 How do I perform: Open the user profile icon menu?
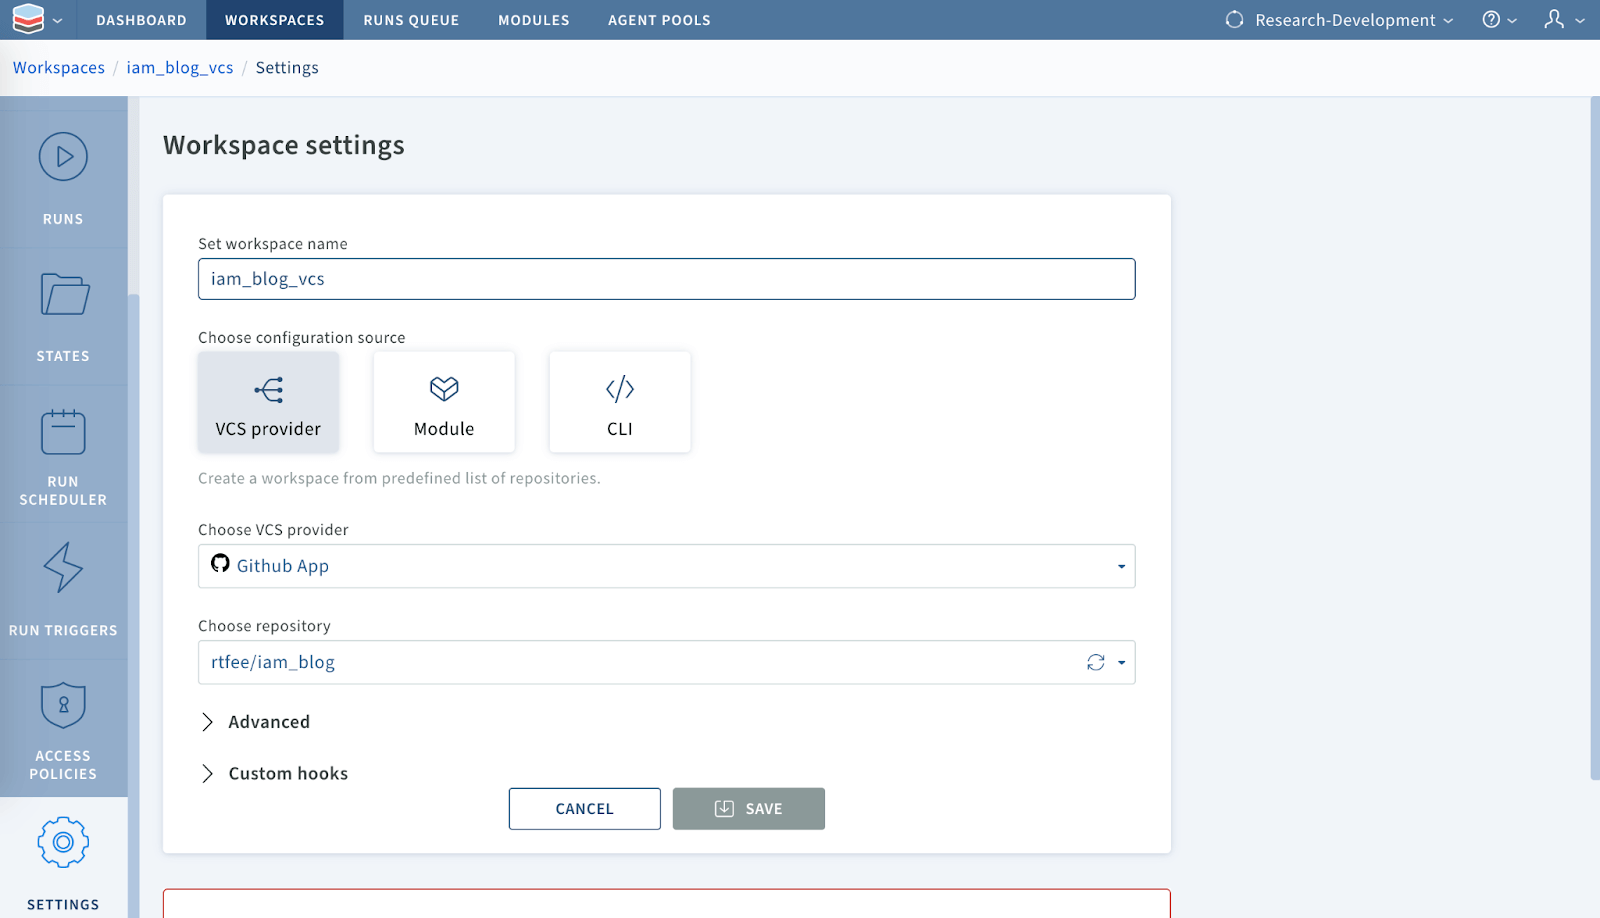click(x=1564, y=20)
